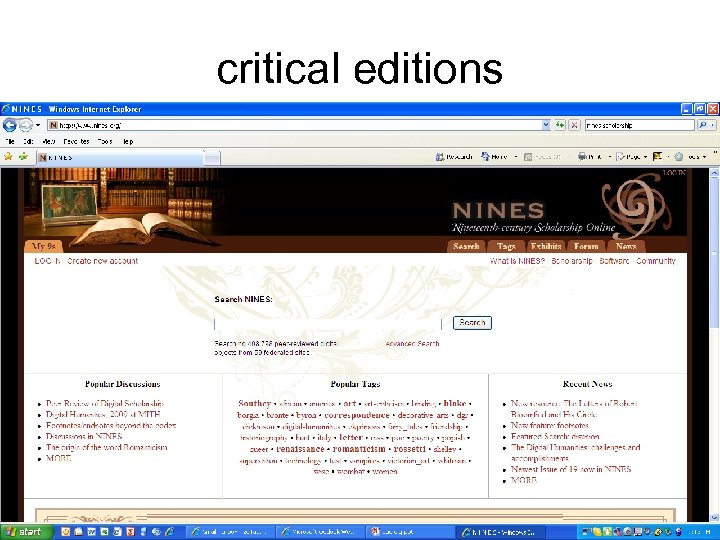The width and height of the screenshot is (720, 540).
Task: Click the Software link
Action: click(x=614, y=261)
